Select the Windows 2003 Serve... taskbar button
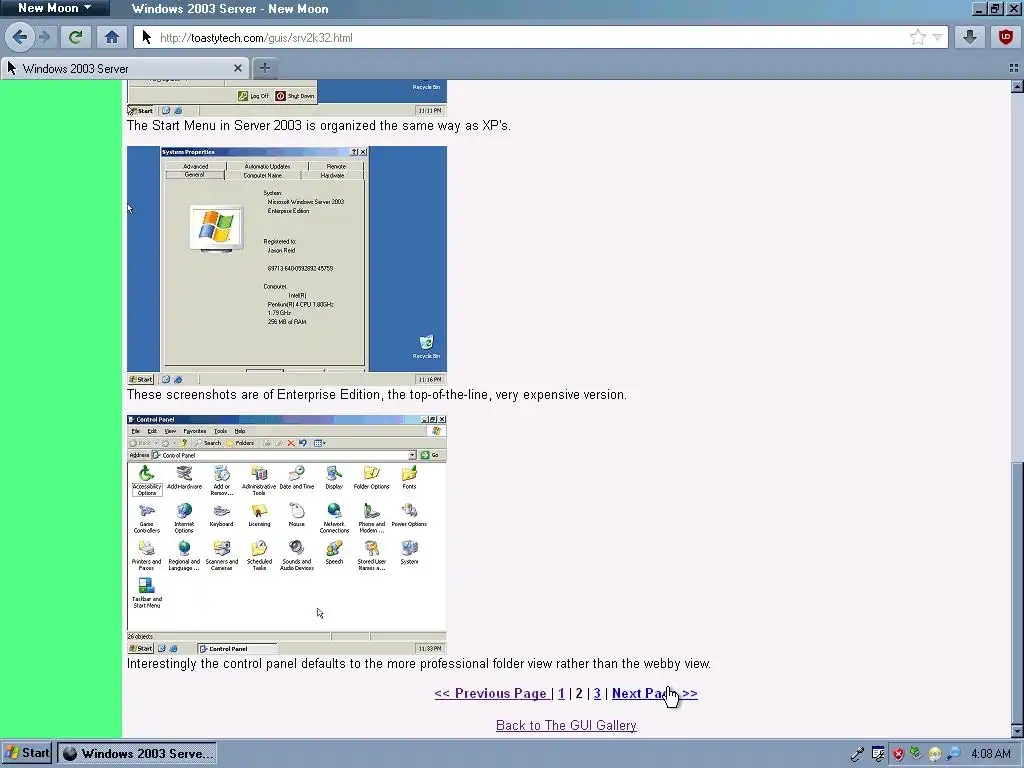Image resolution: width=1024 pixels, height=768 pixels. coord(136,754)
